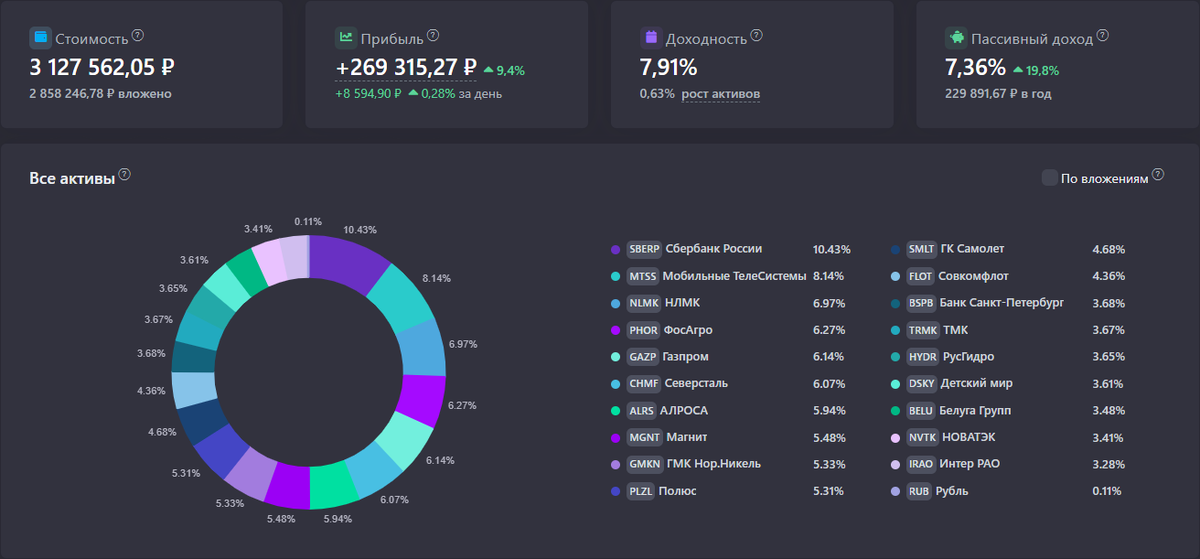Select the SMLT ticker badge

pyautogui.click(x=921, y=249)
